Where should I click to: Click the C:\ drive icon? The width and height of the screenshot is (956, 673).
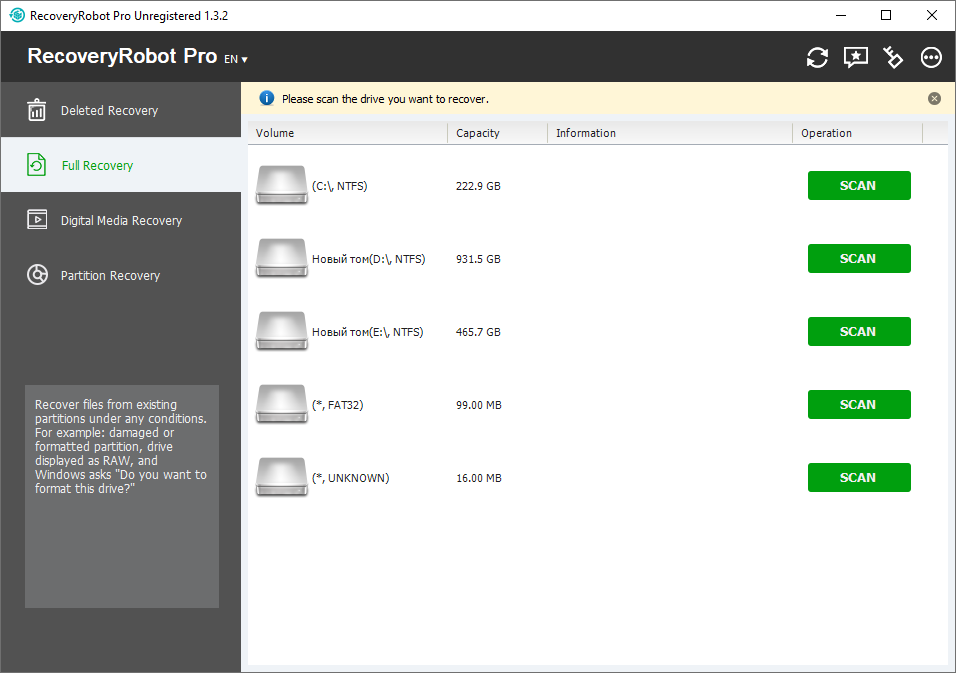click(281, 185)
